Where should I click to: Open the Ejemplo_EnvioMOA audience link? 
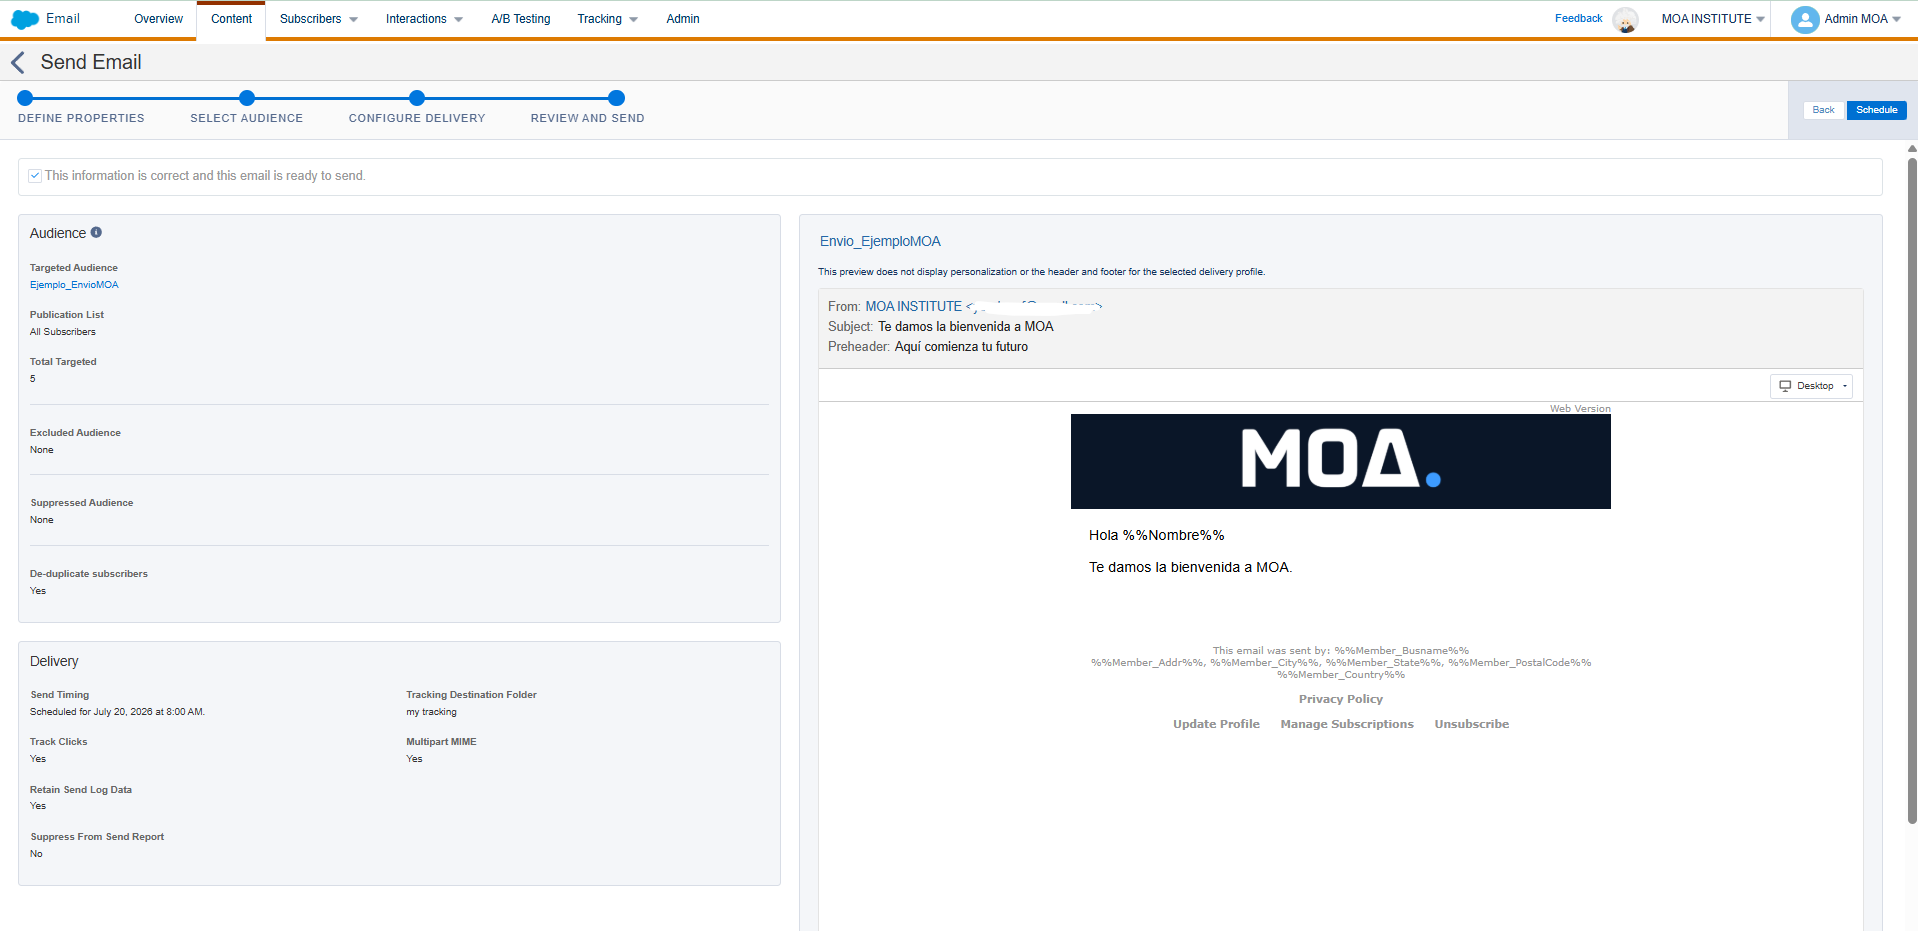[74, 285]
